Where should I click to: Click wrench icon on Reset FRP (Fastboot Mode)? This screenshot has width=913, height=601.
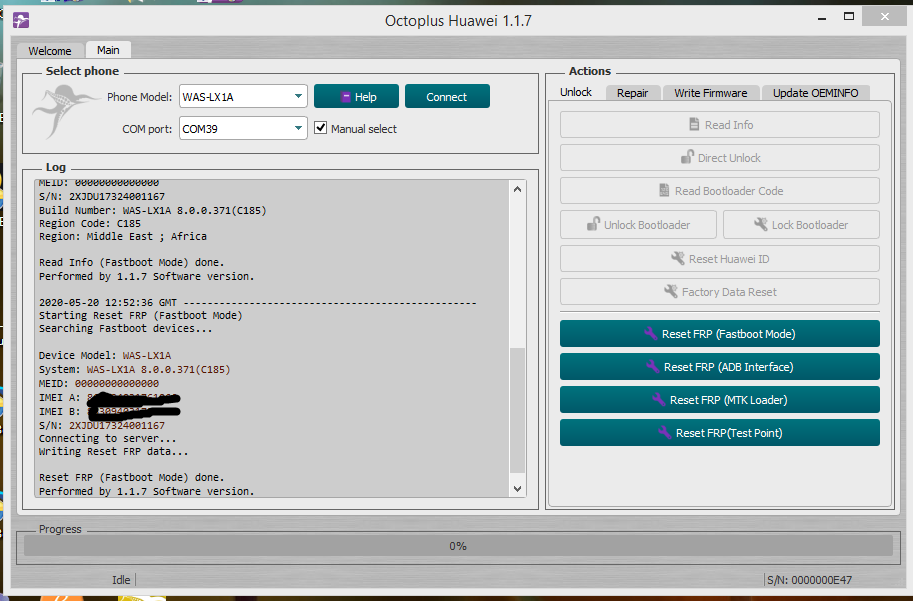point(651,334)
